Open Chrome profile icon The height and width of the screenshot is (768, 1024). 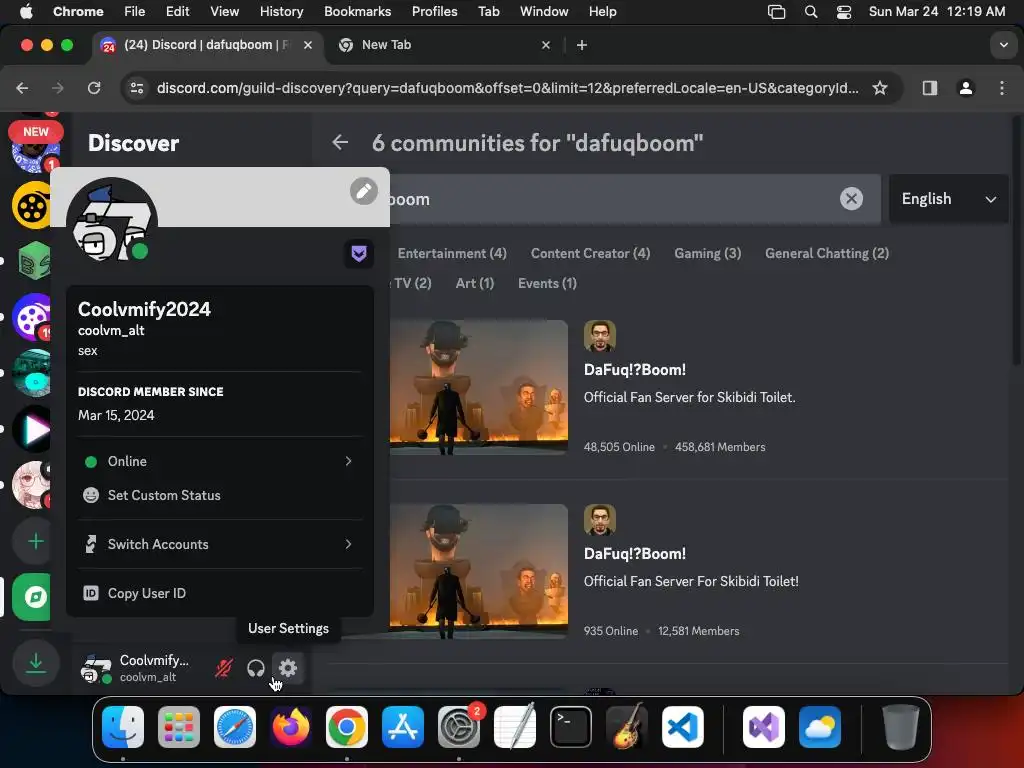tap(966, 88)
